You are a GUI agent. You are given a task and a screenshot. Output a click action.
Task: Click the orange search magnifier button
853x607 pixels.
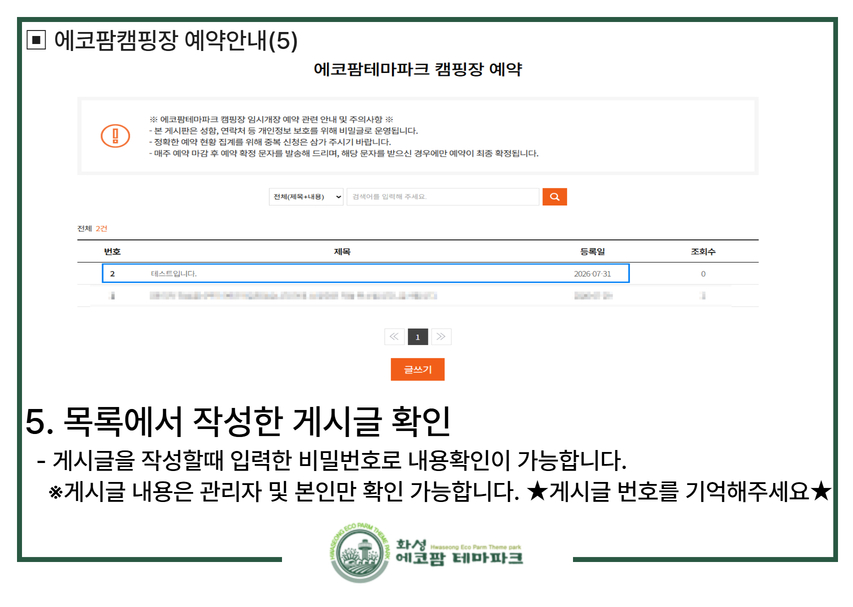pos(554,197)
